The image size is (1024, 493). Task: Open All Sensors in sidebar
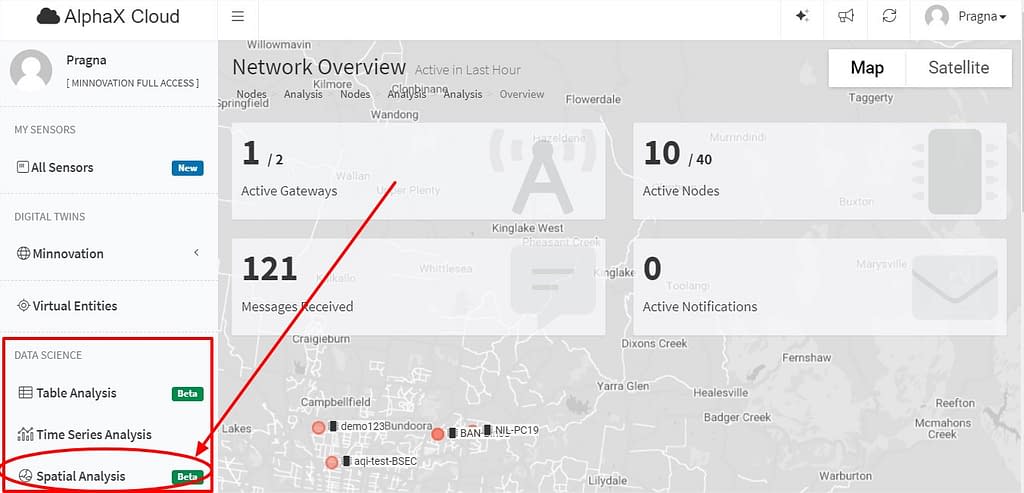[x=109, y=168]
